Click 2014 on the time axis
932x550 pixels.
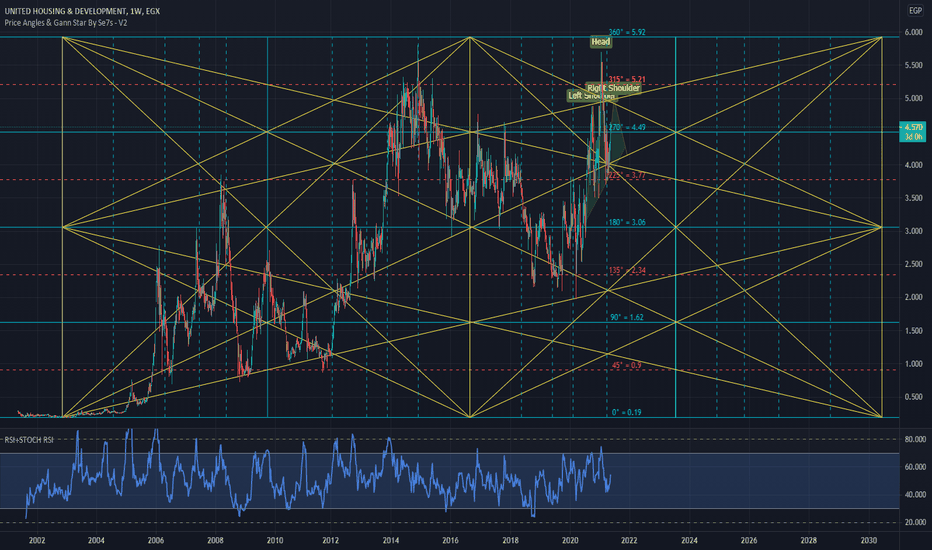391,540
